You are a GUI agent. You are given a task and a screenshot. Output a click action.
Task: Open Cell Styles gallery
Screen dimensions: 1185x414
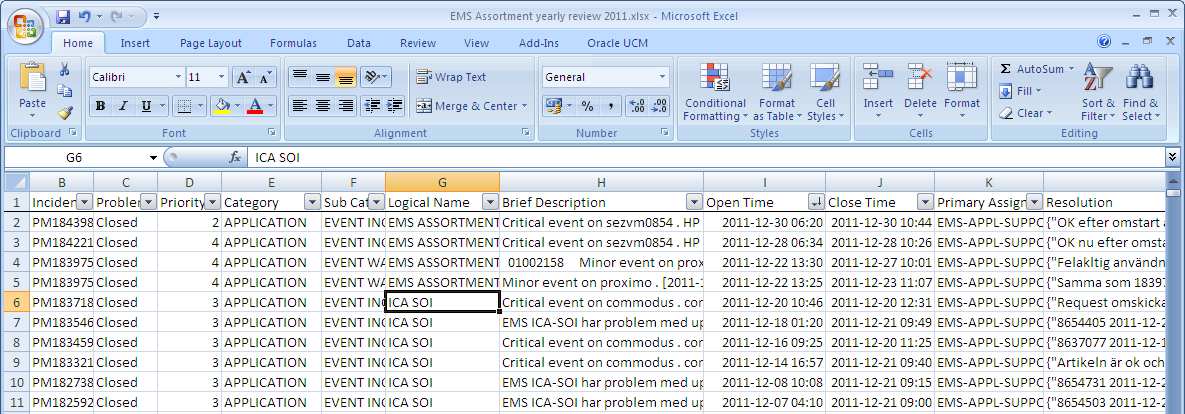point(825,92)
